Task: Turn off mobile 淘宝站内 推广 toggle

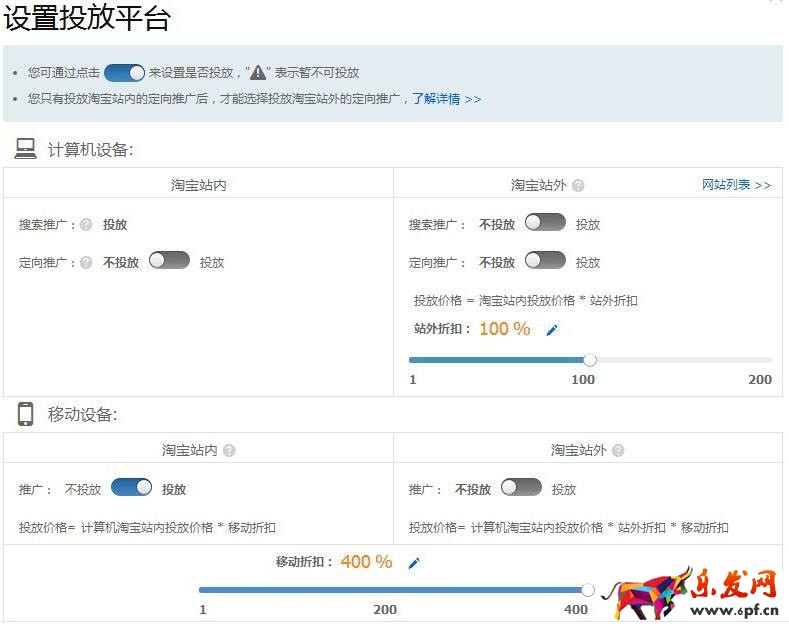Action: coord(131,488)
